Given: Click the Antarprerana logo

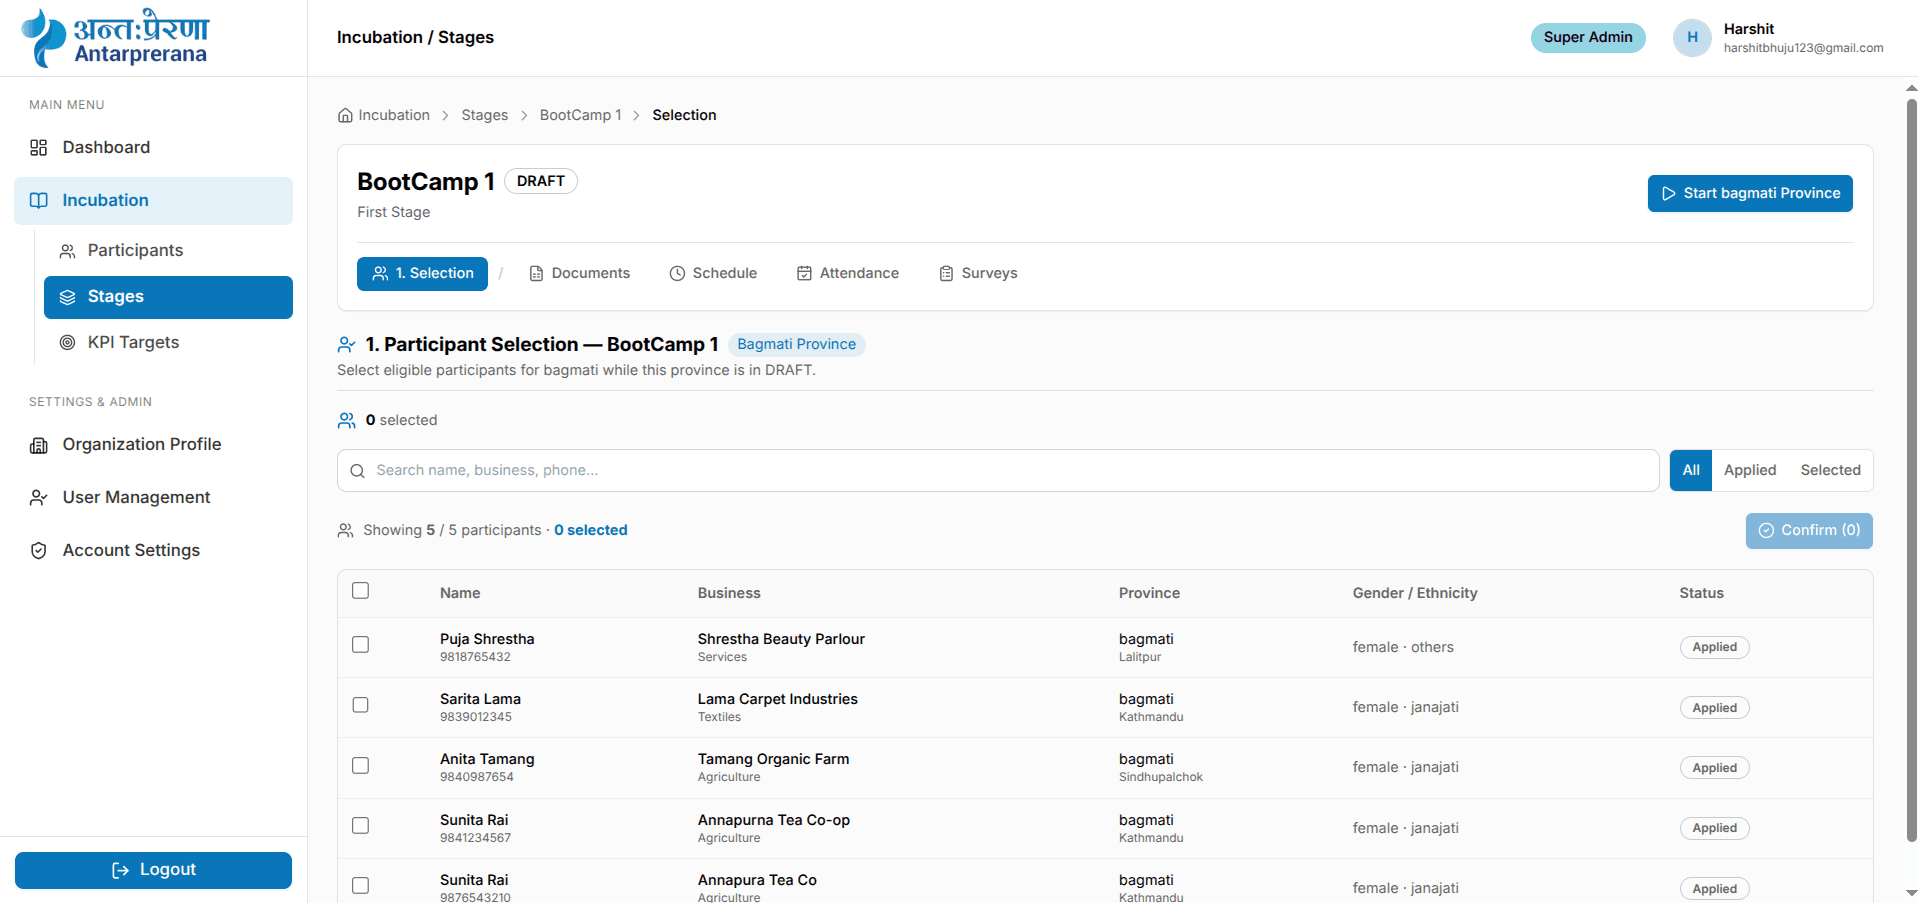Looking at the screenshot, I should (x=115, y=38).
